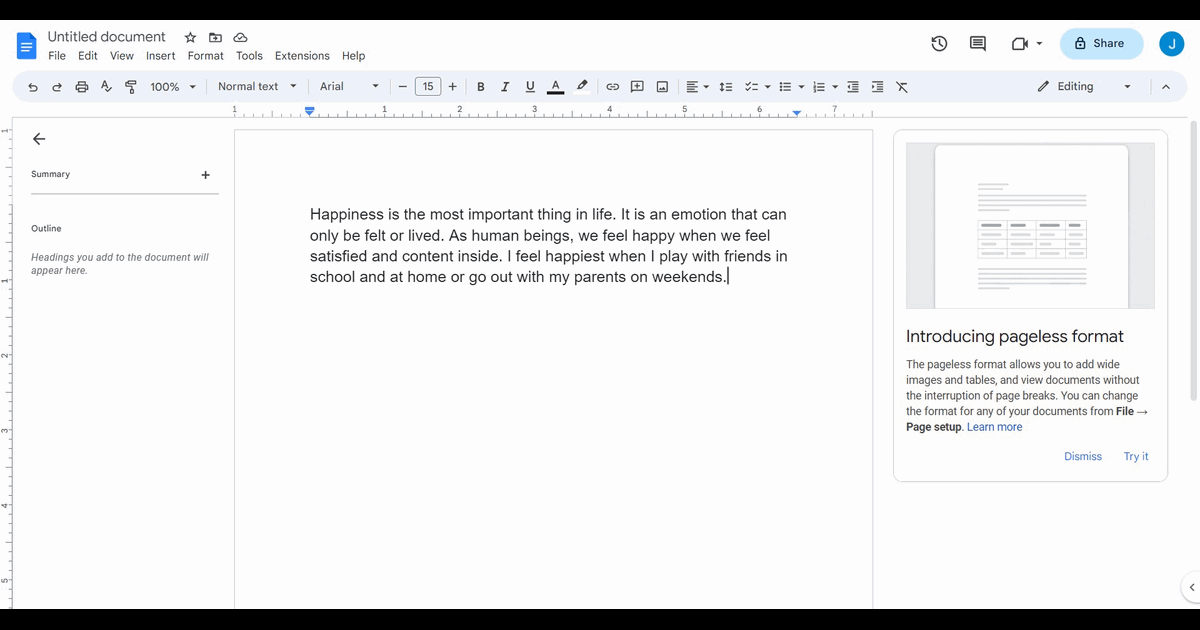Open the Normal text styles dropdown
The width and height of the screenshot is (1200, 630).
click(x=257, y=87)
